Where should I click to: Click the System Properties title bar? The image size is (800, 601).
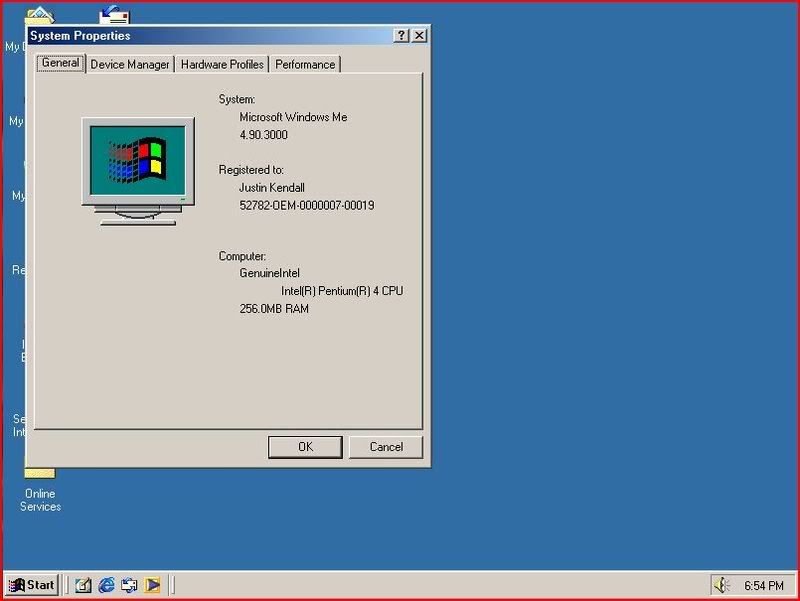pyautogui.click(x=200, y=35)
